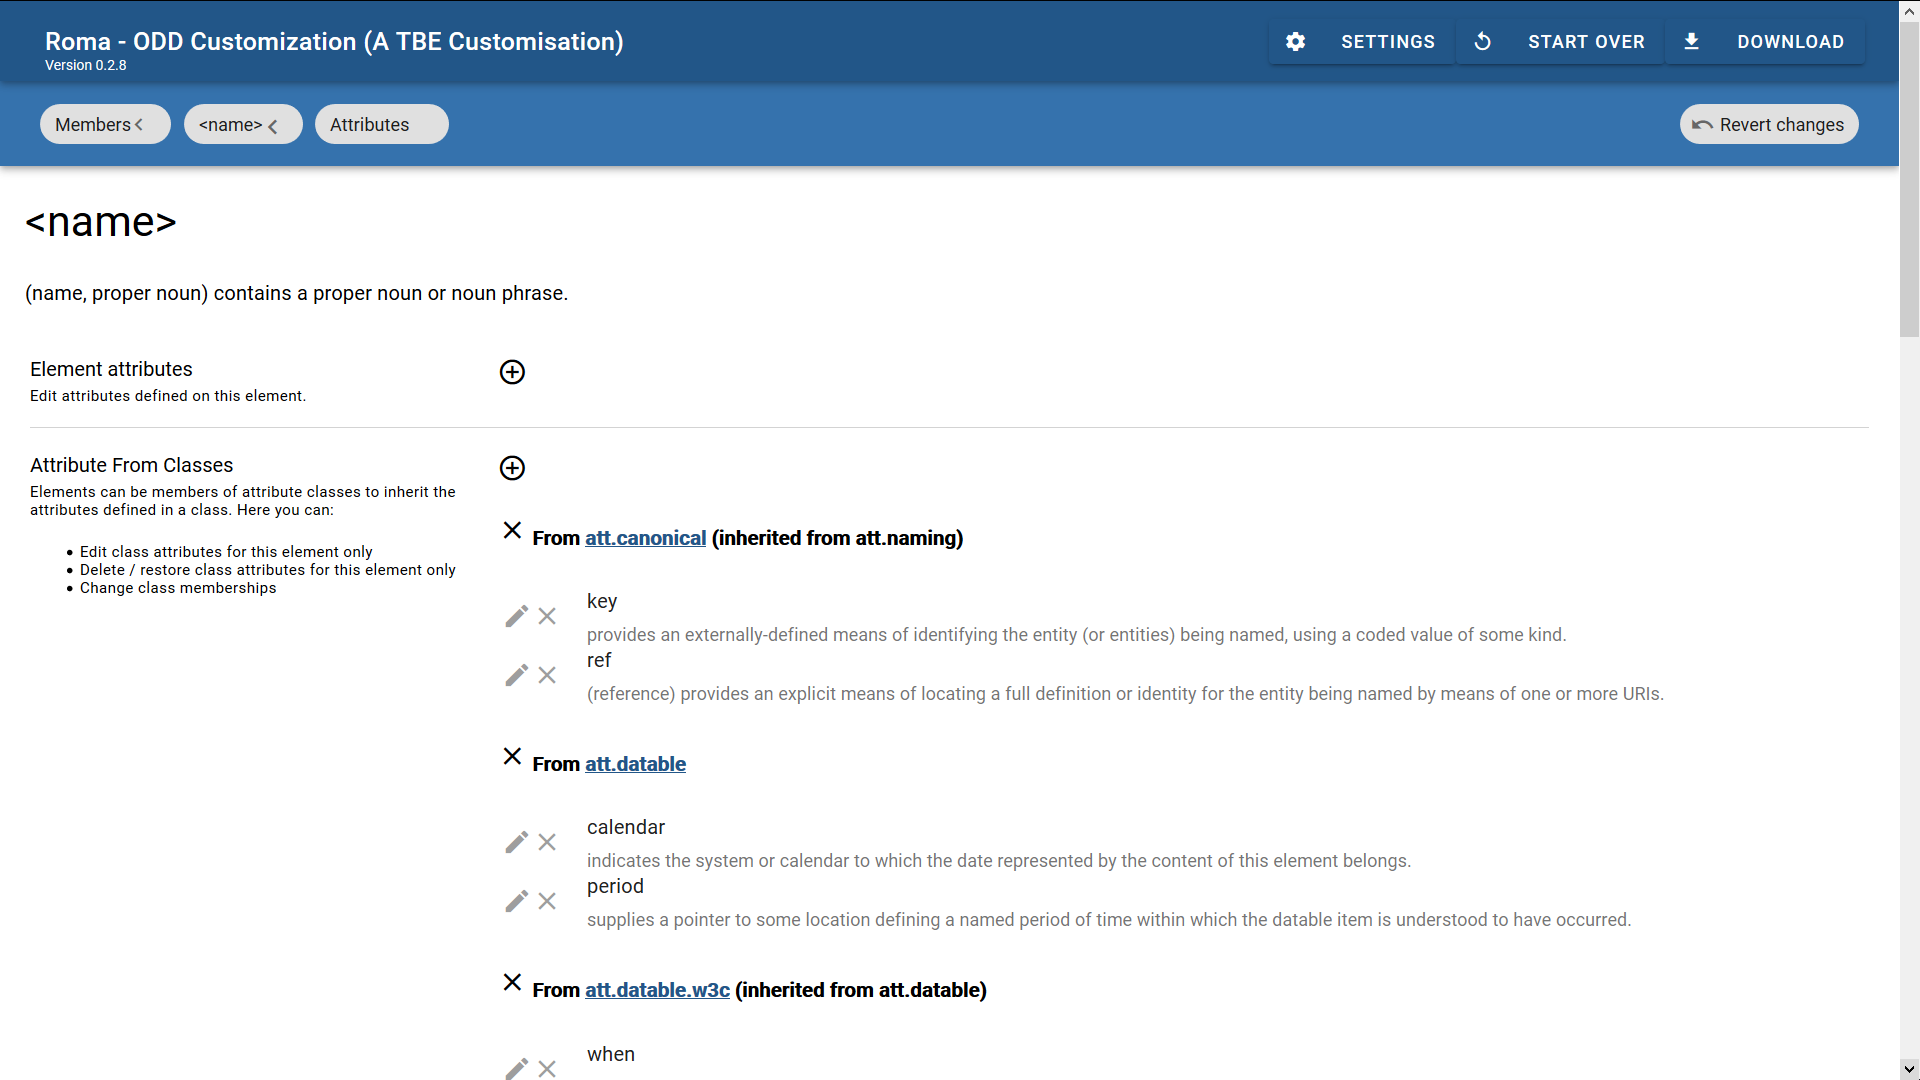
Task: Click the add element attribute plus icon
Action: coord(512,372)
